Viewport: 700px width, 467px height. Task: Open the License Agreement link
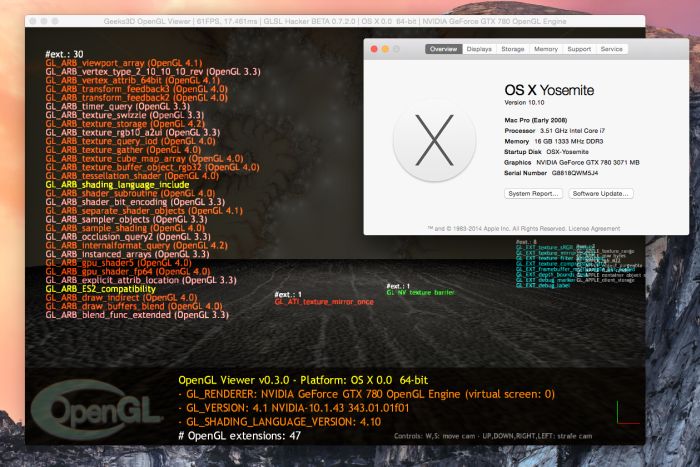(x=594, y=229)
